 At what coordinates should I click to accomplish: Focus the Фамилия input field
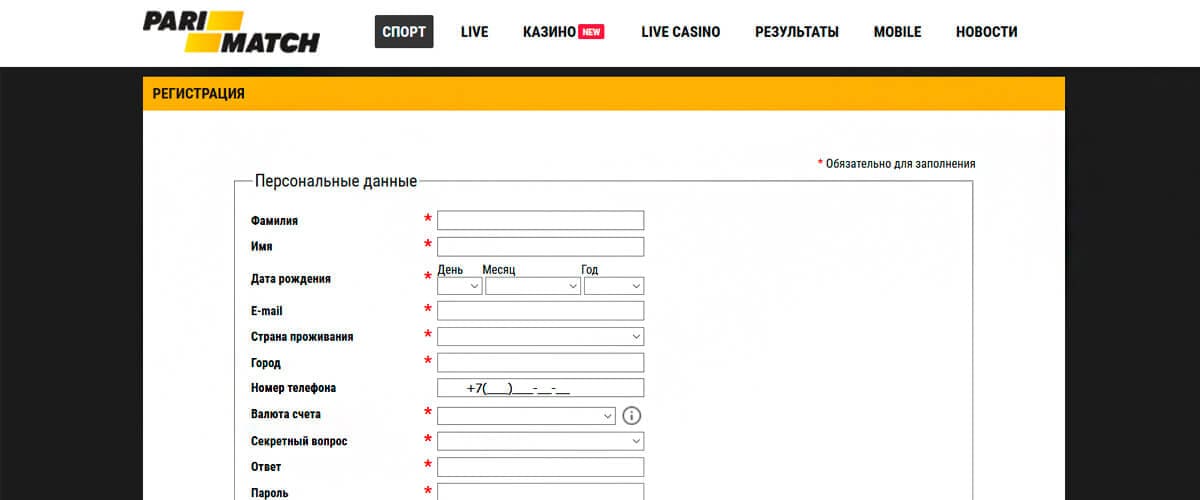[x=541, y=221]
